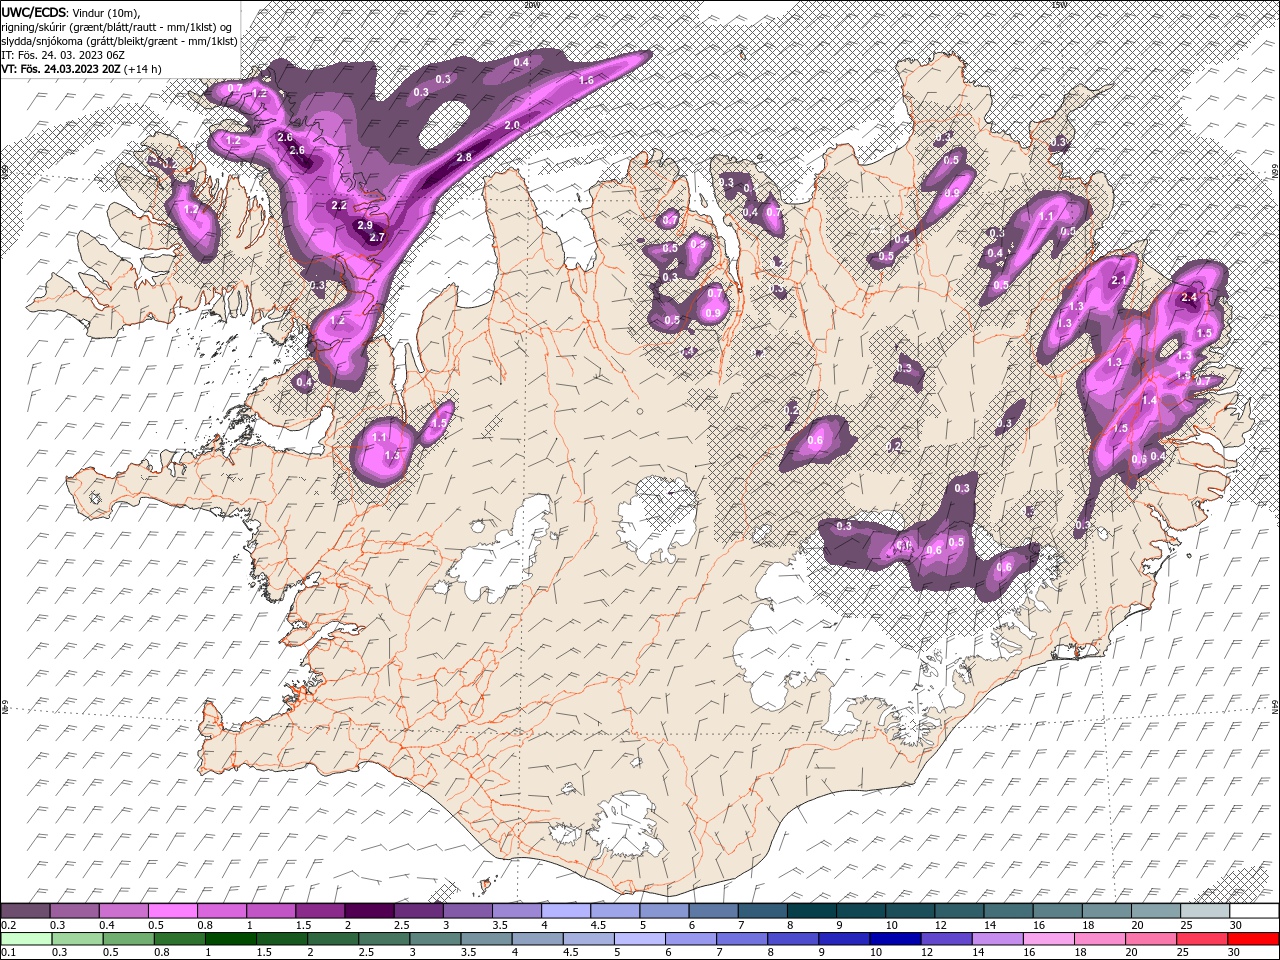Click the '0.1' label on the lower legend scale

click(9, 953)
